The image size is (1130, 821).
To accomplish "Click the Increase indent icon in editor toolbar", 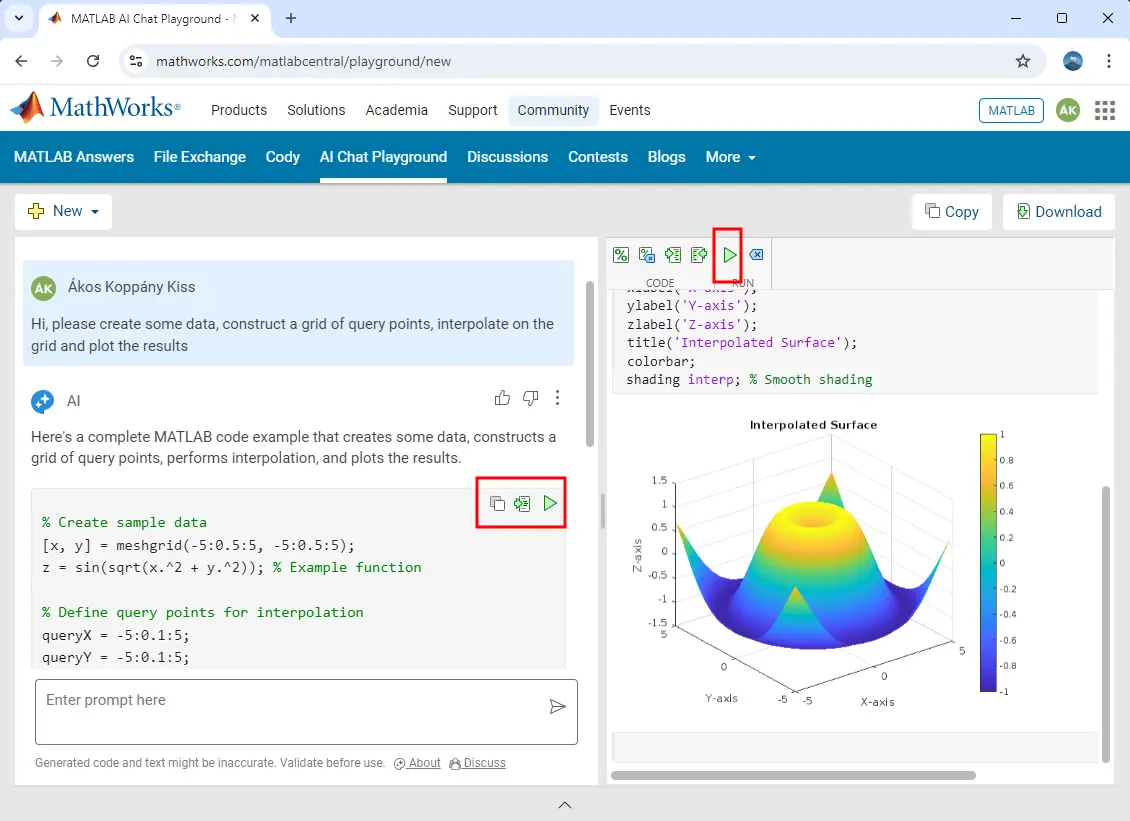I will tap(672, 254).
